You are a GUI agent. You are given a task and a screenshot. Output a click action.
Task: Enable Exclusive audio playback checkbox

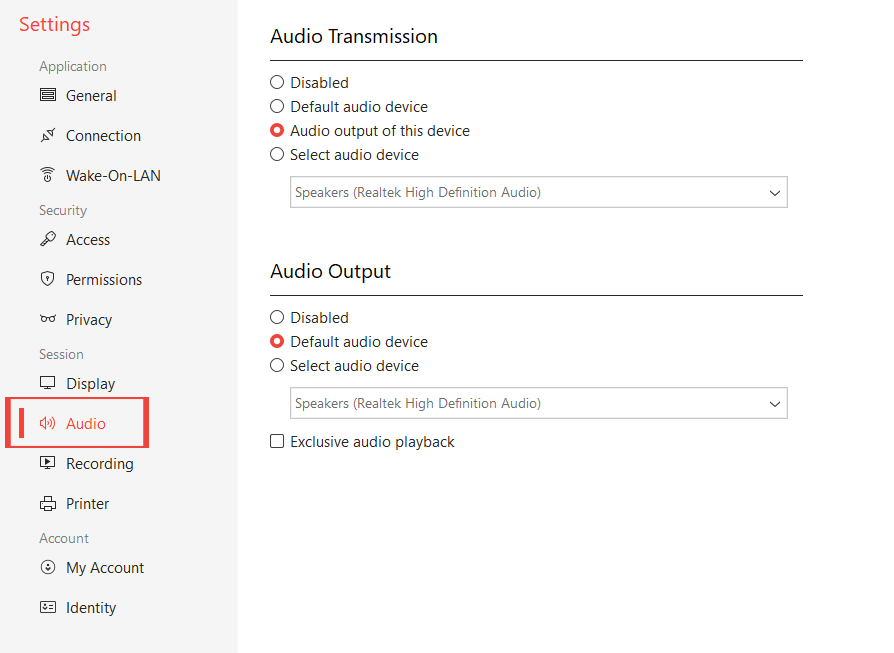(x=278, y=442)
